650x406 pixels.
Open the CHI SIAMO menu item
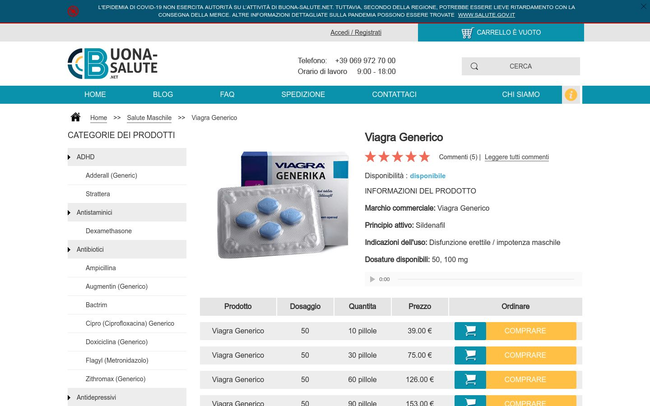pos(521,95)
